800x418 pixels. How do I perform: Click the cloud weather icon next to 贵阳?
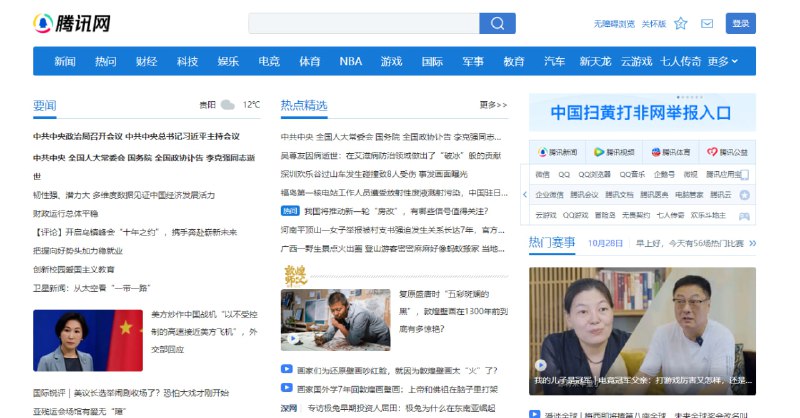228,105
